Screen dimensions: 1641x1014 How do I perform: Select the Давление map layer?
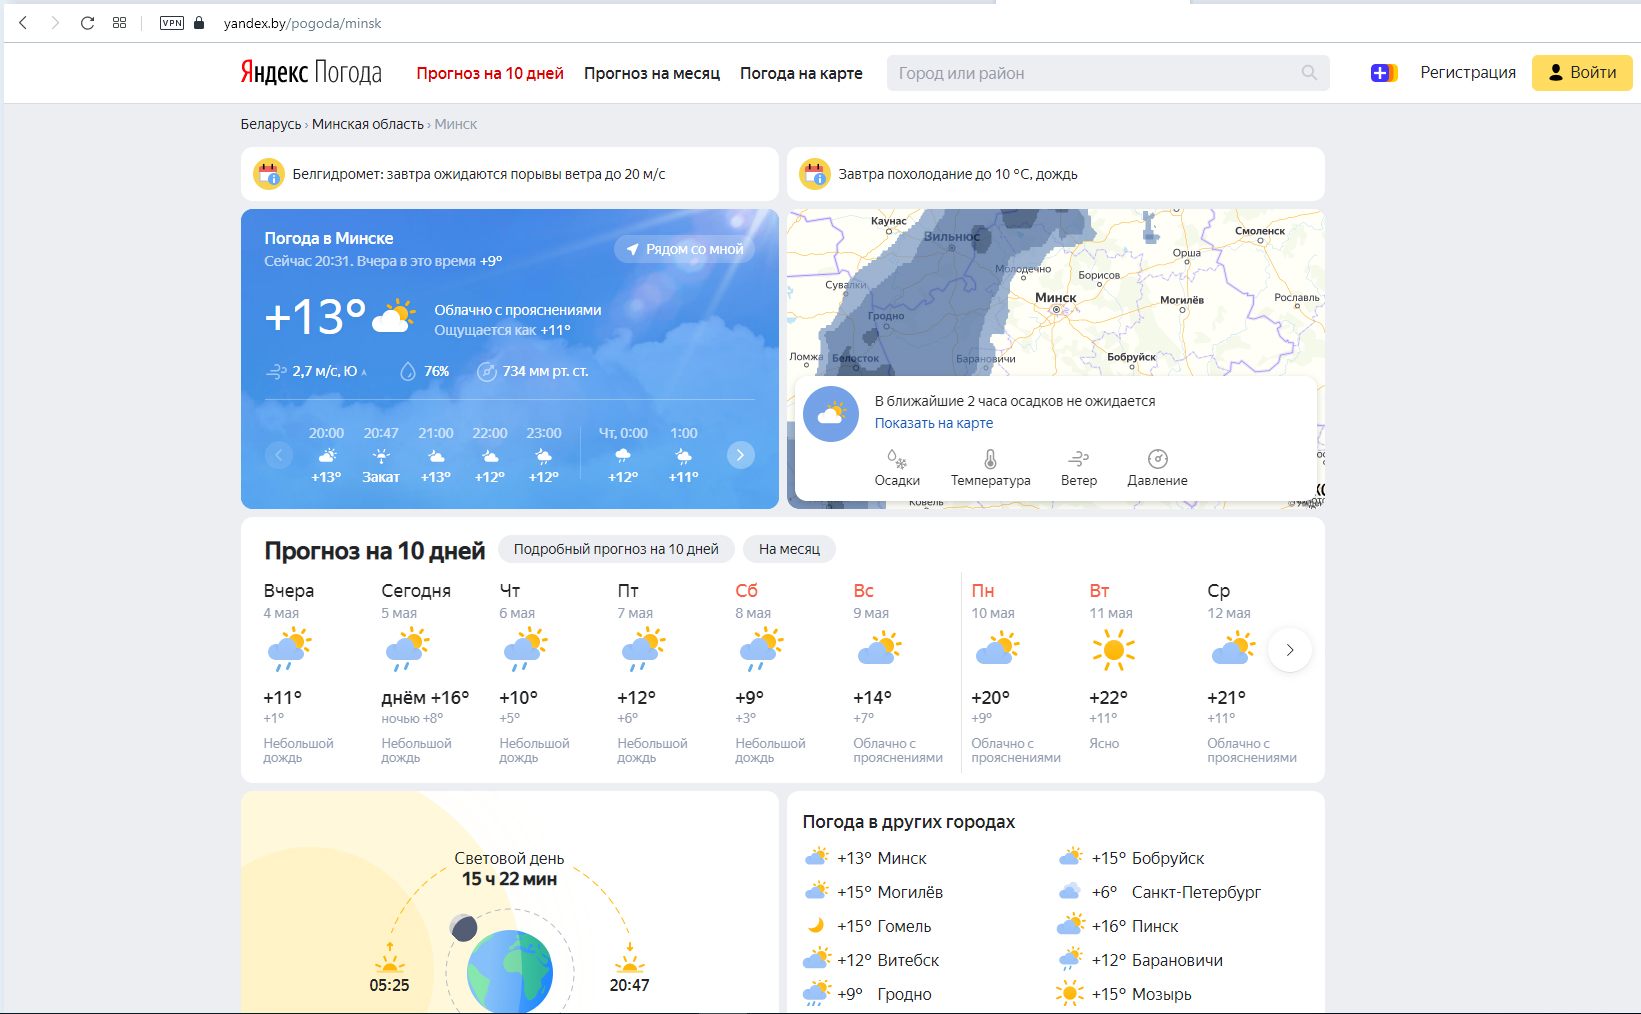(1157, 468)
